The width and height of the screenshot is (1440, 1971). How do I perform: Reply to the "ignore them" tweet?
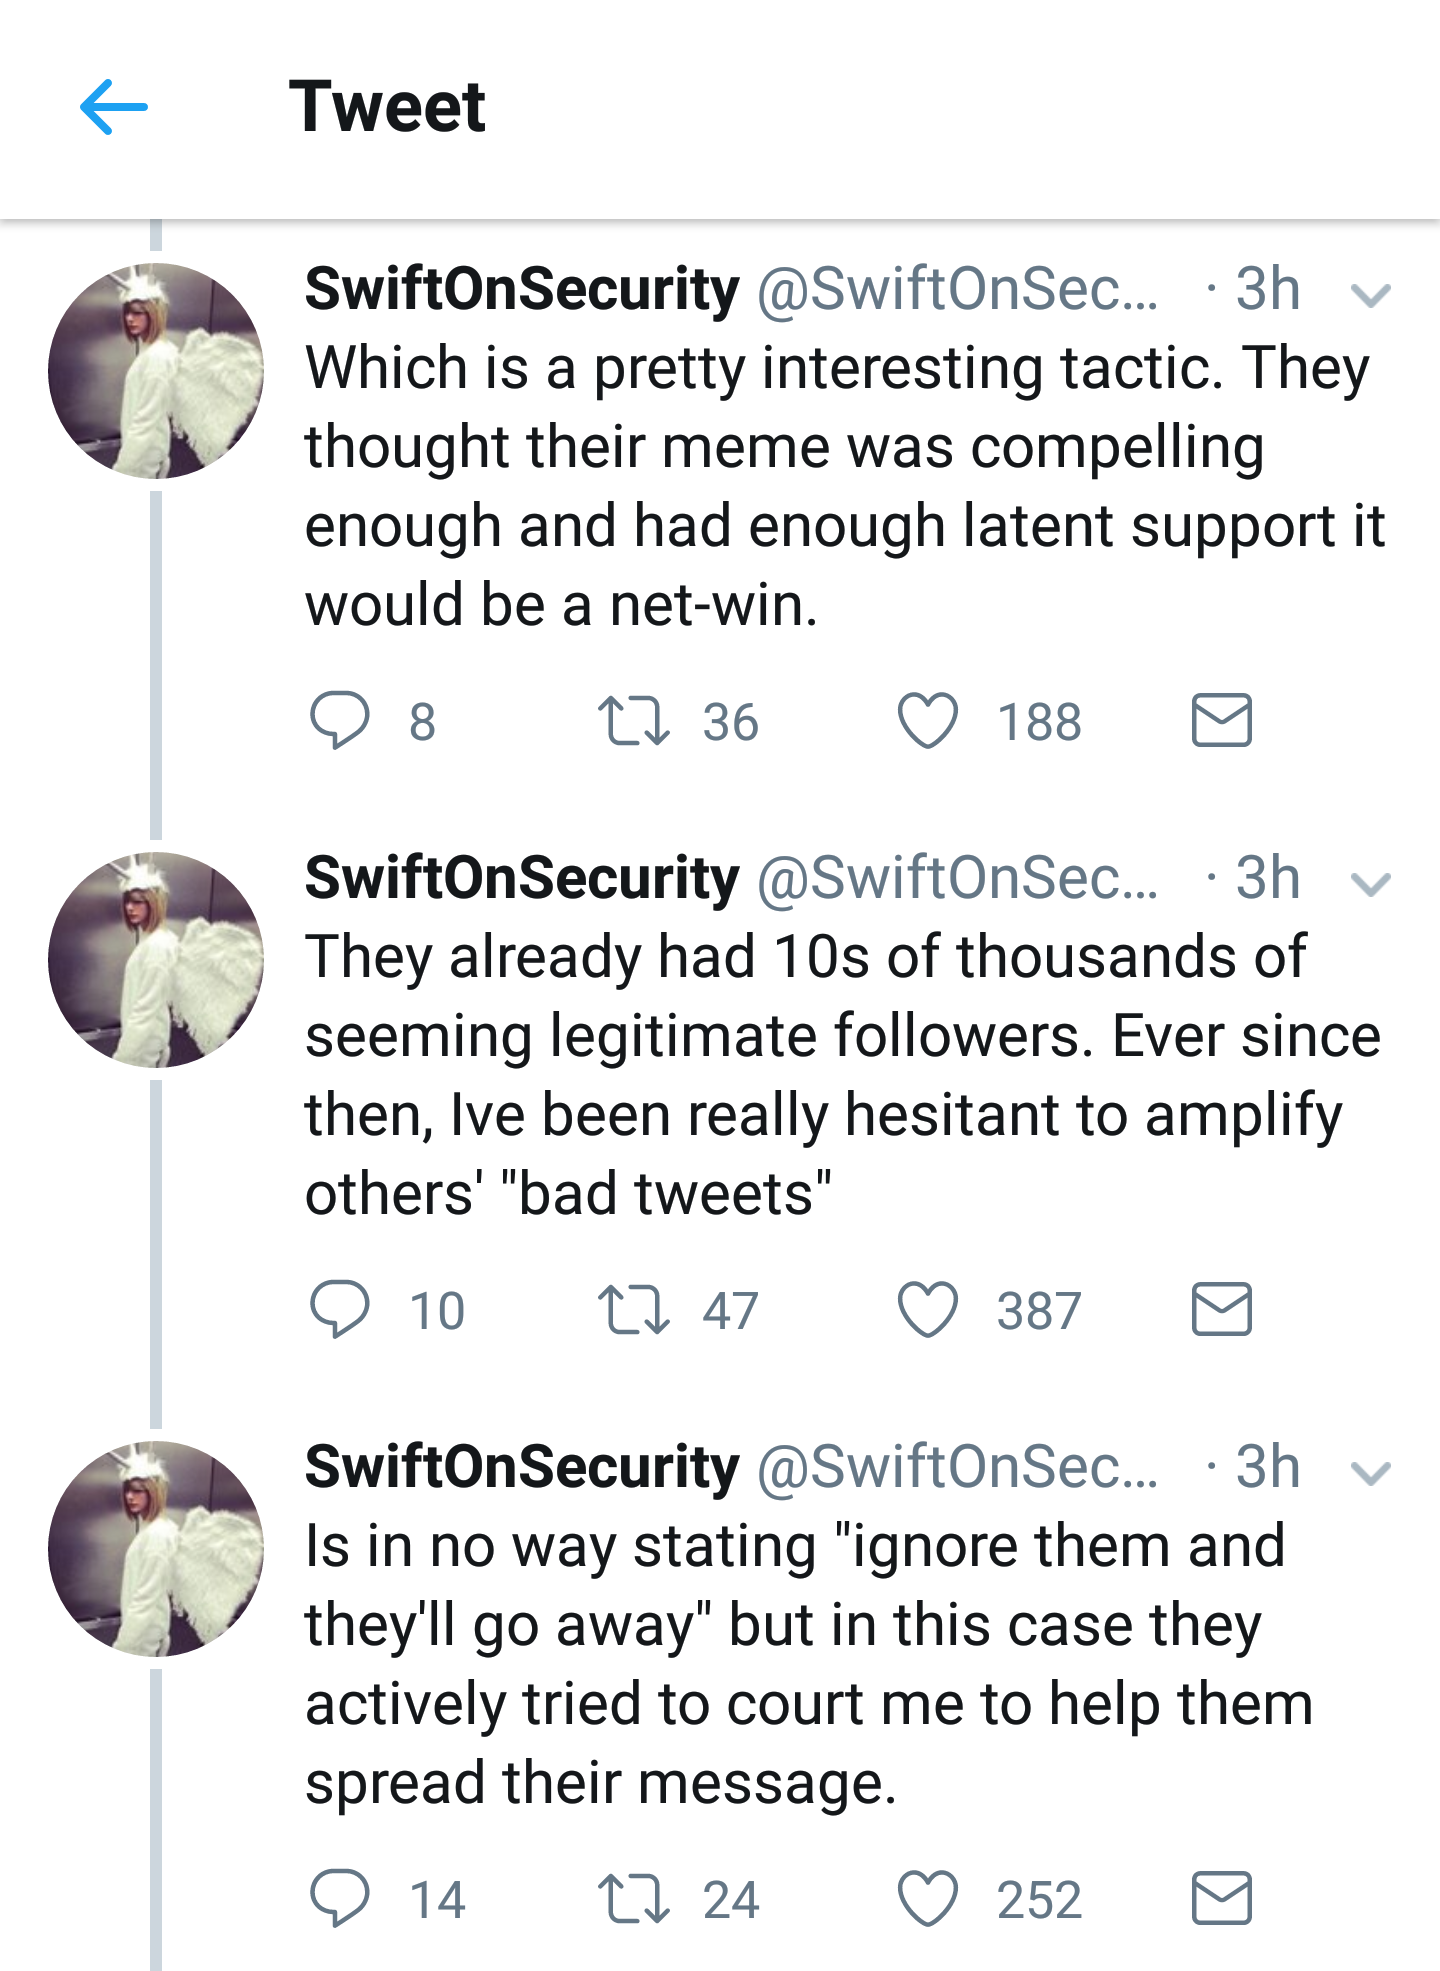[x=340, y=1899]
